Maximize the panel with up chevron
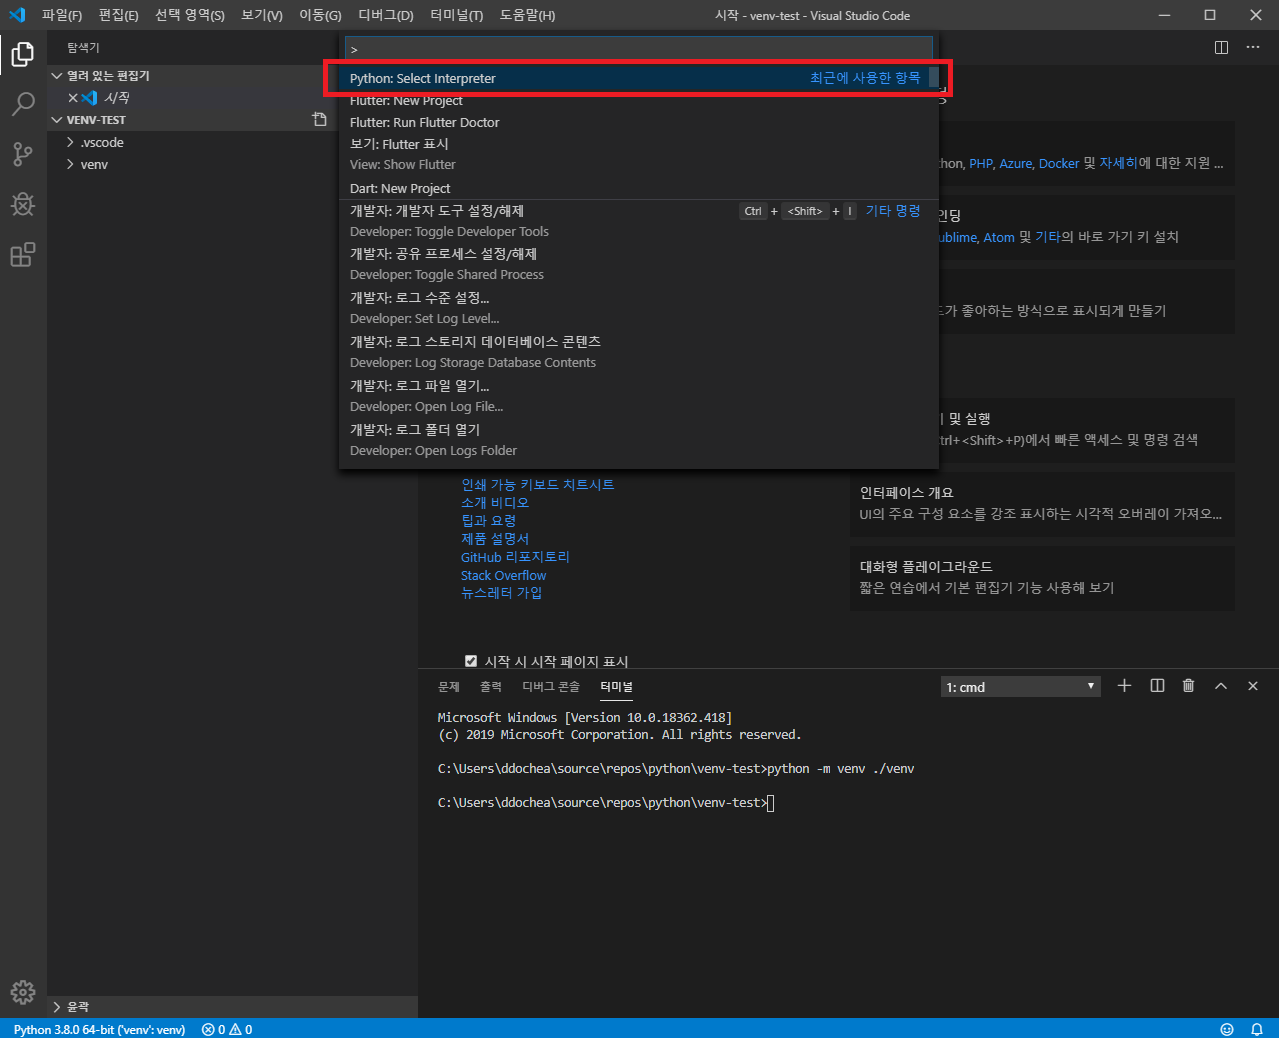The width and height of the screenshot is (1279, 1038). click(x=1221, y=686)
